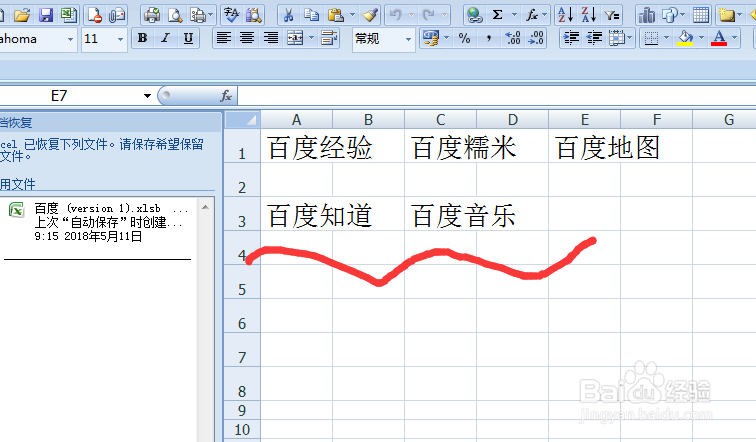The width and height of the screenshot is (756, 442).
Task: Save the workbook with floppy disk icon
Action: pyautogui.click(x=46, y=15)
